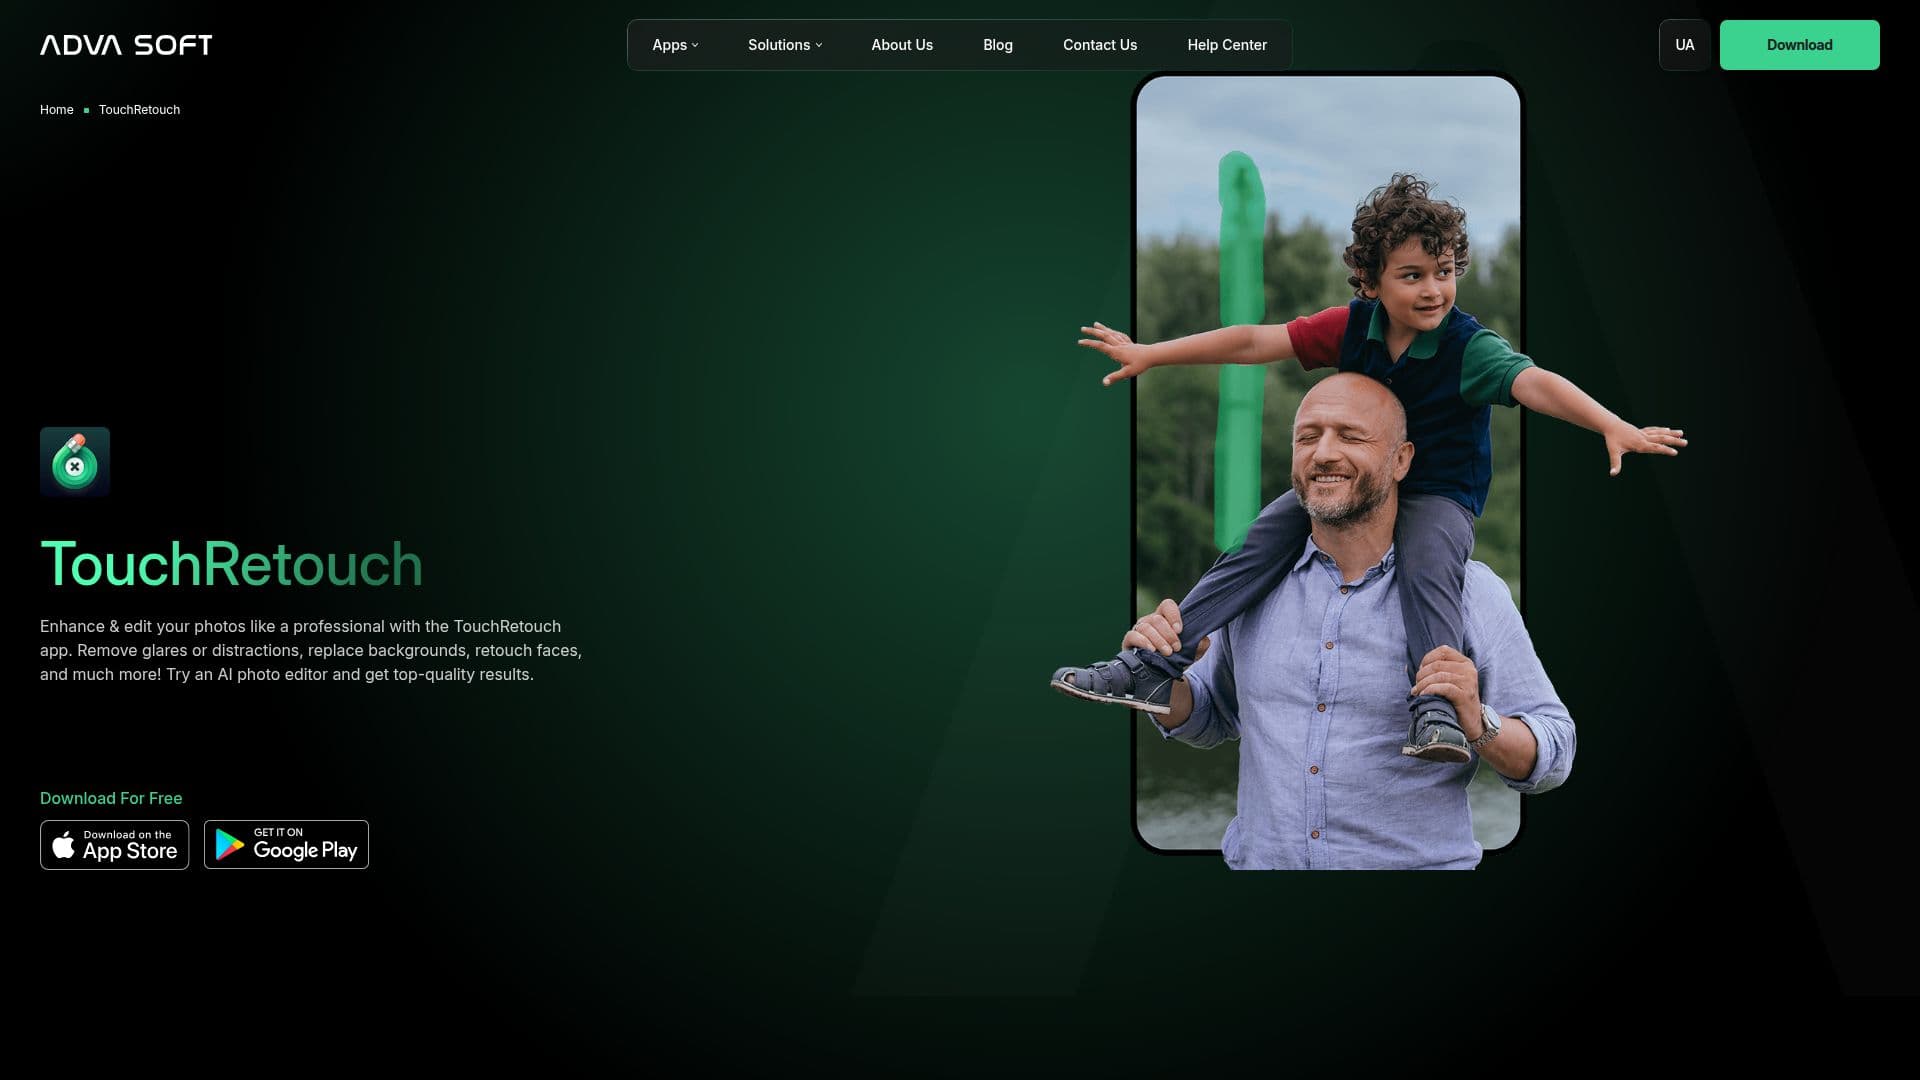Image resolution: width=1920 pixels, height=1080 pixels.
Task: Click the ADVA SOFT logo
Action: [x=126, y=45]
